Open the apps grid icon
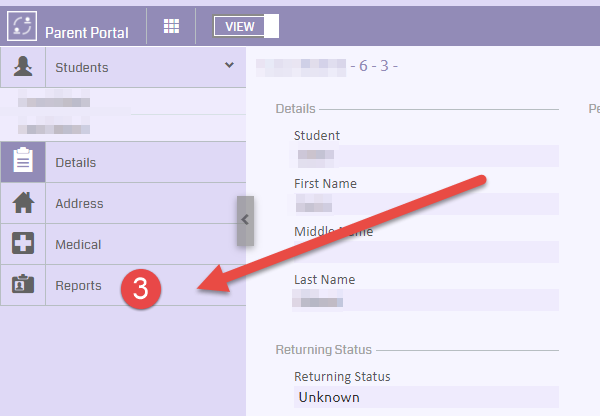Viewport: 600px width, 416px height. coord(171,27)
